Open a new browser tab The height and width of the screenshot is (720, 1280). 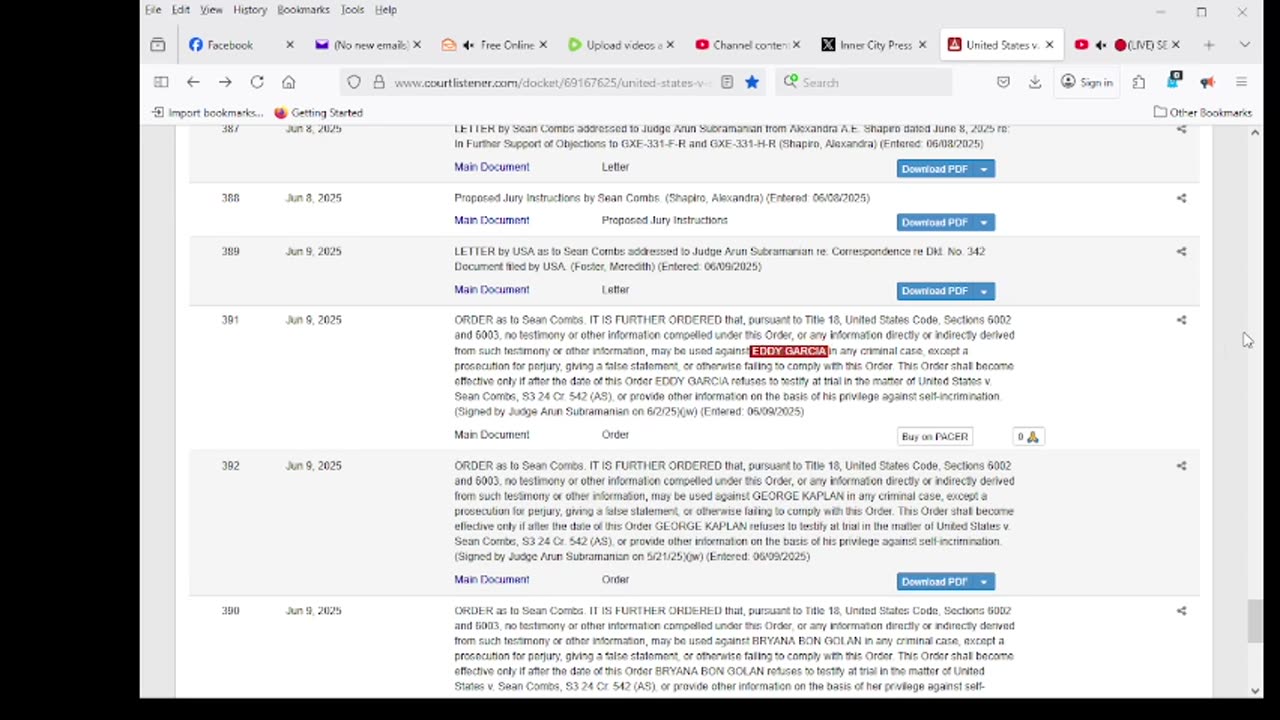click(1209, 45)
